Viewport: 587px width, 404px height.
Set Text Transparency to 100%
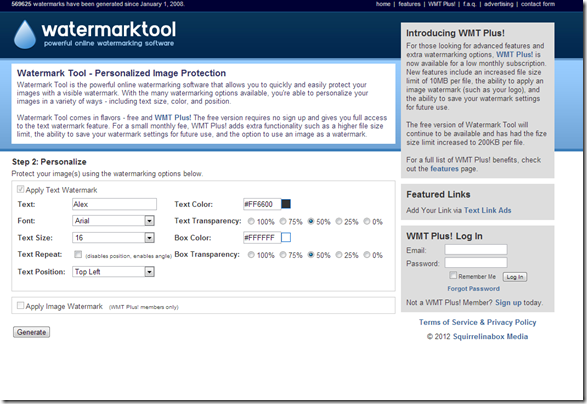(x=251, y=221)
